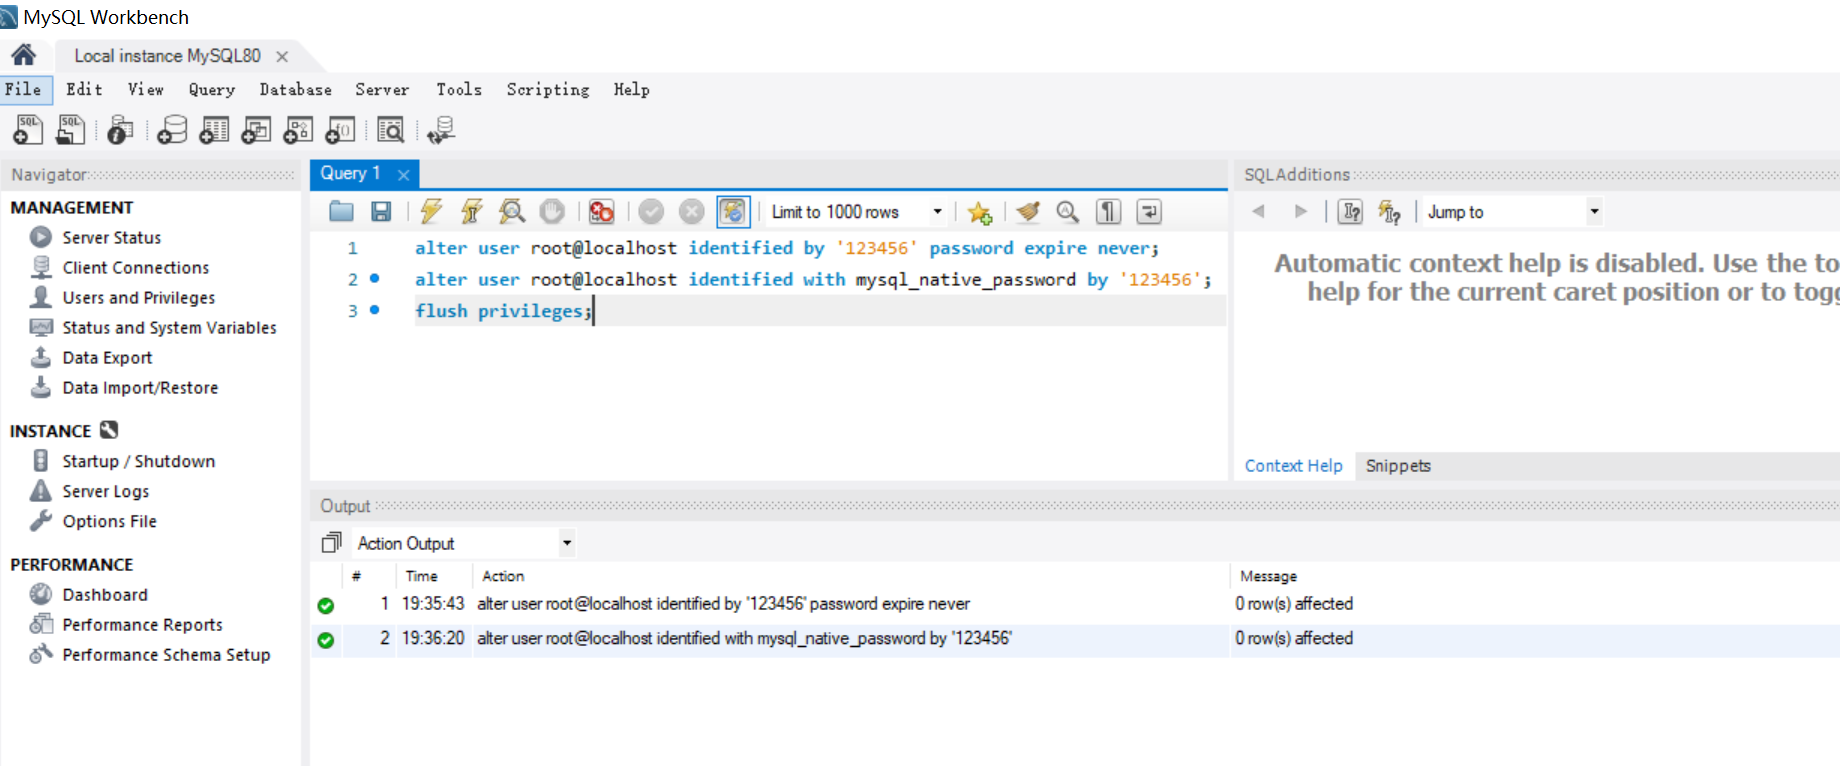Open the Edit menu
The height and width of the screenshot is (766, 1840).
(x=84, y=89)
